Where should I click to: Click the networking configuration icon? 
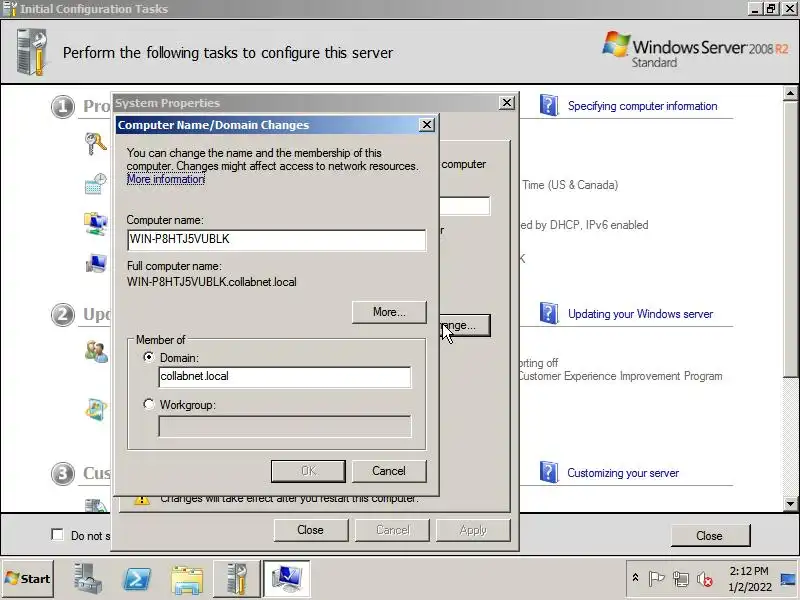(96, 224)
